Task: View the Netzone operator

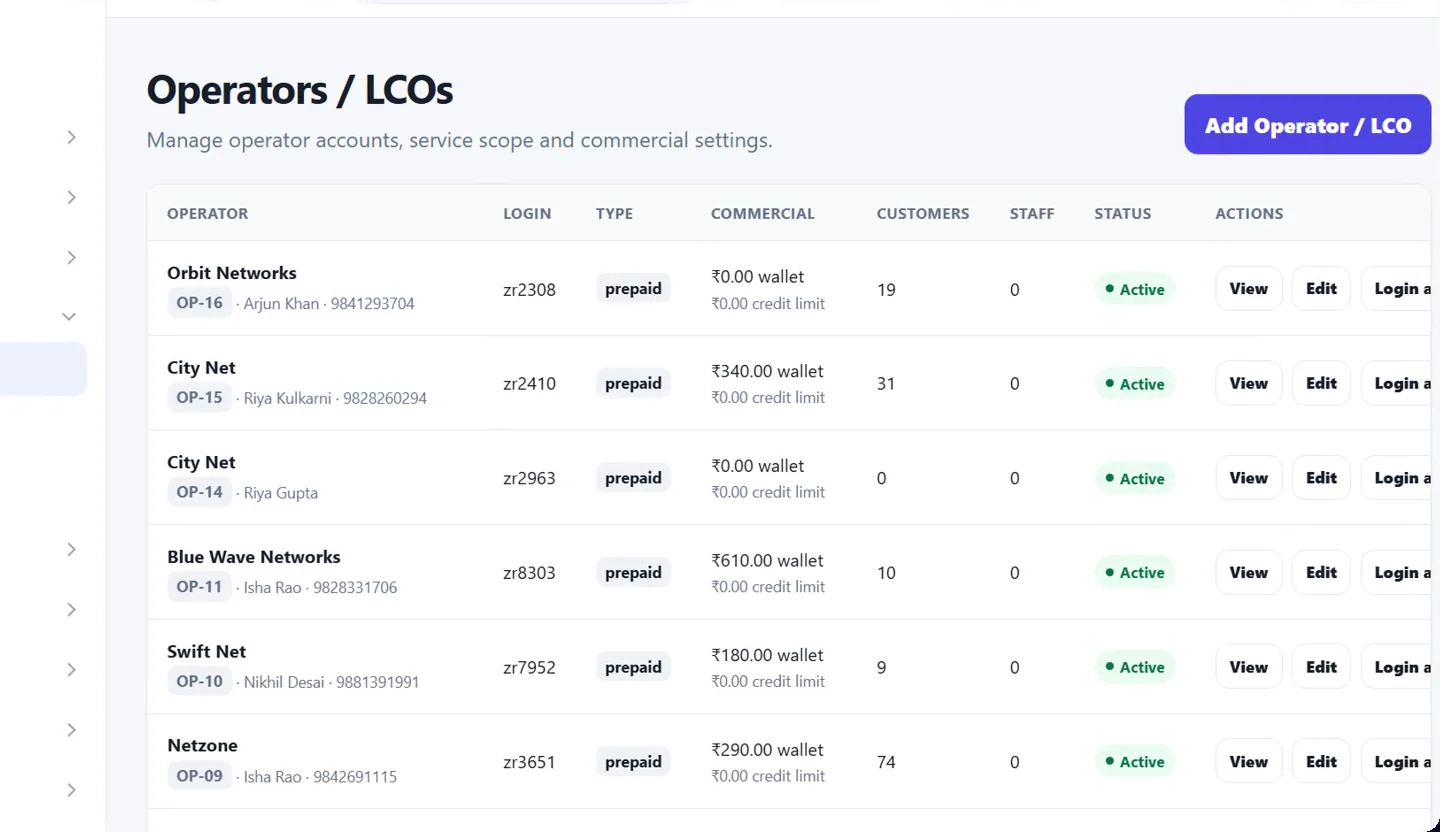Action: pos(1248,761)
